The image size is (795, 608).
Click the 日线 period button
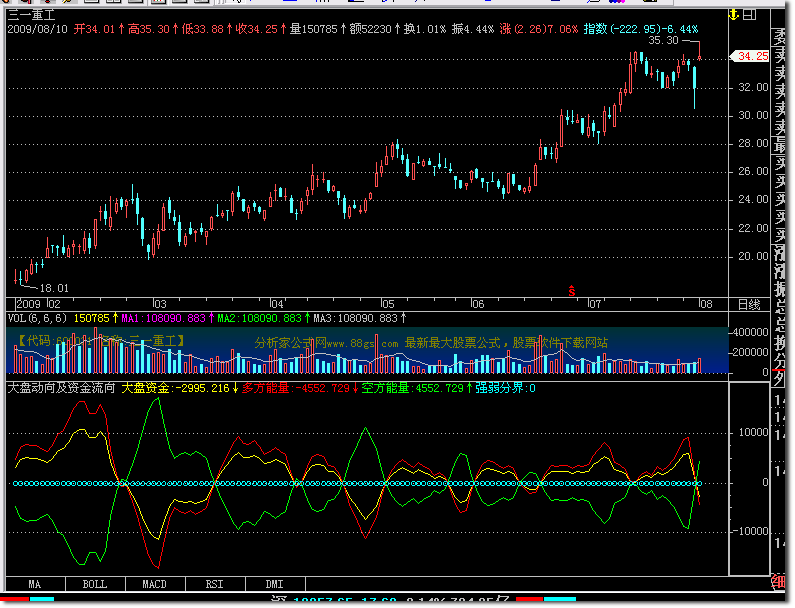749,304
